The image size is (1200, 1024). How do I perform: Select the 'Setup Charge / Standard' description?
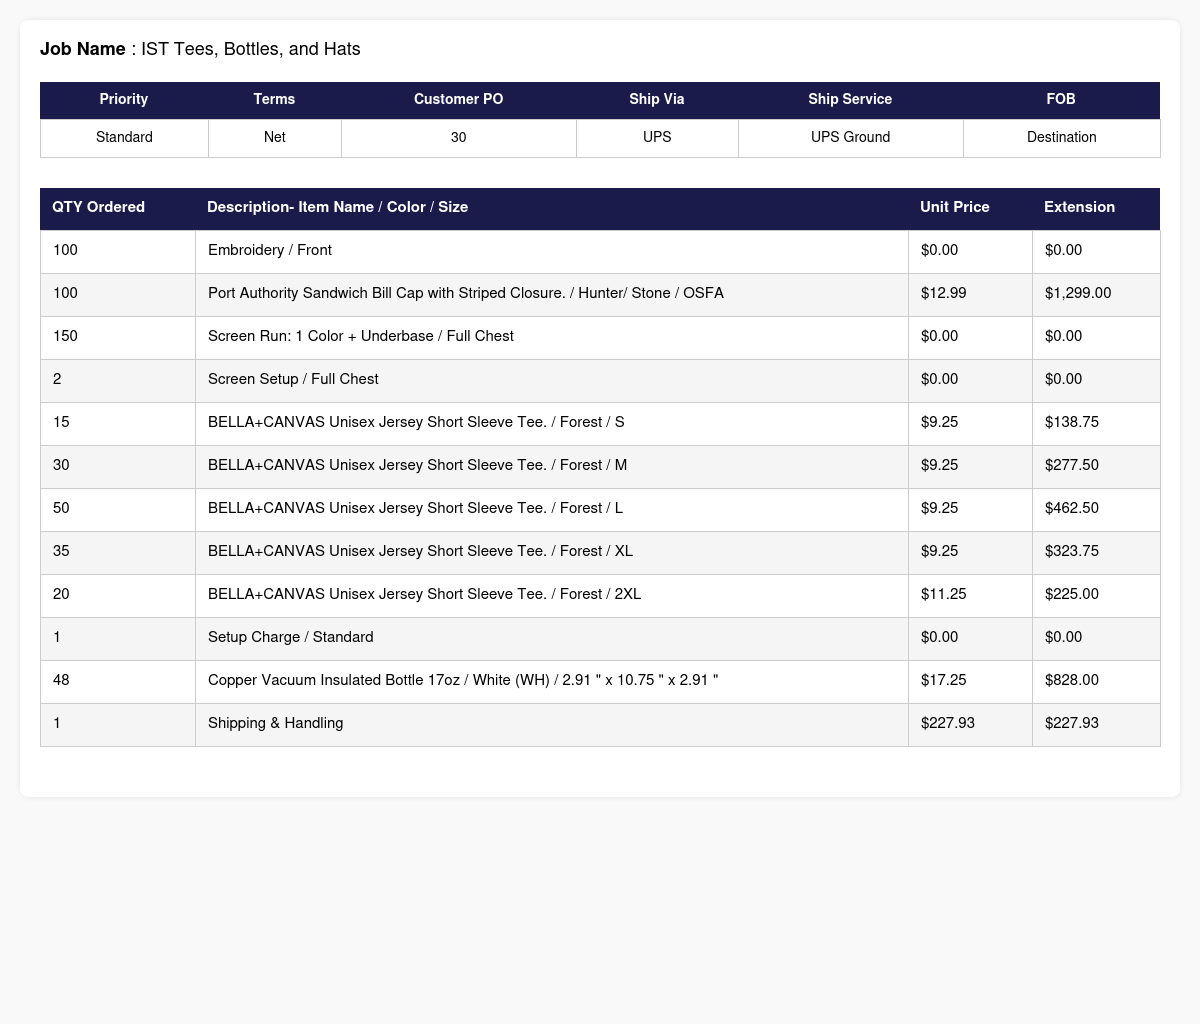pyautogui.click(x=291, y=637)
